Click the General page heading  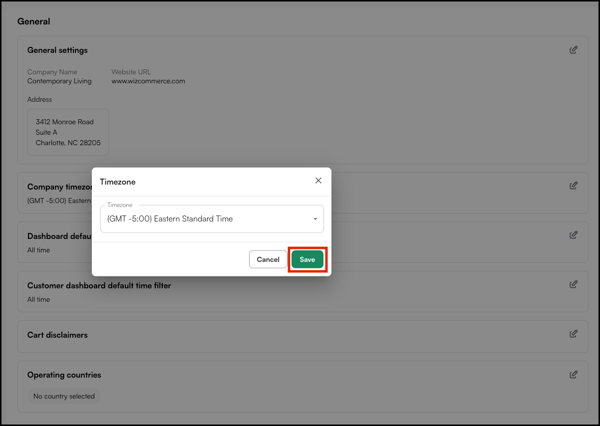pyautogui.click(x=34, y=21)
